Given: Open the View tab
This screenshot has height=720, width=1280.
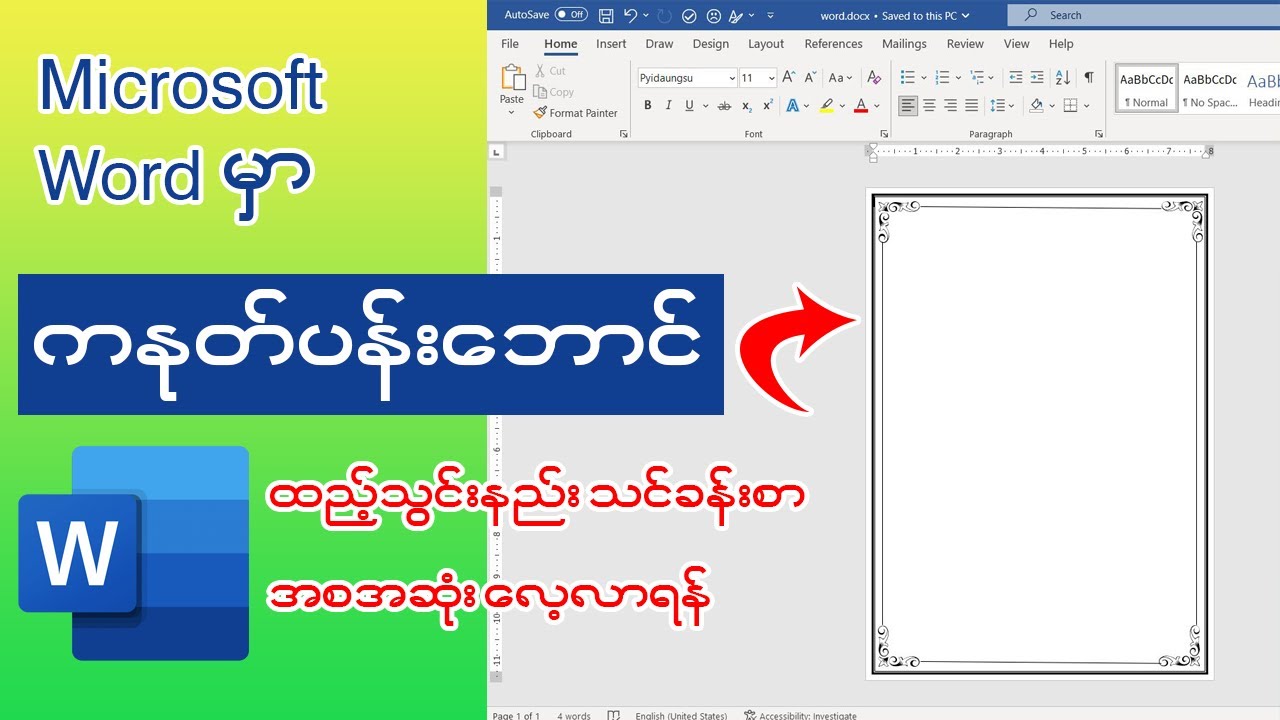Looking at the screenshot, I should pos(1016,44).
